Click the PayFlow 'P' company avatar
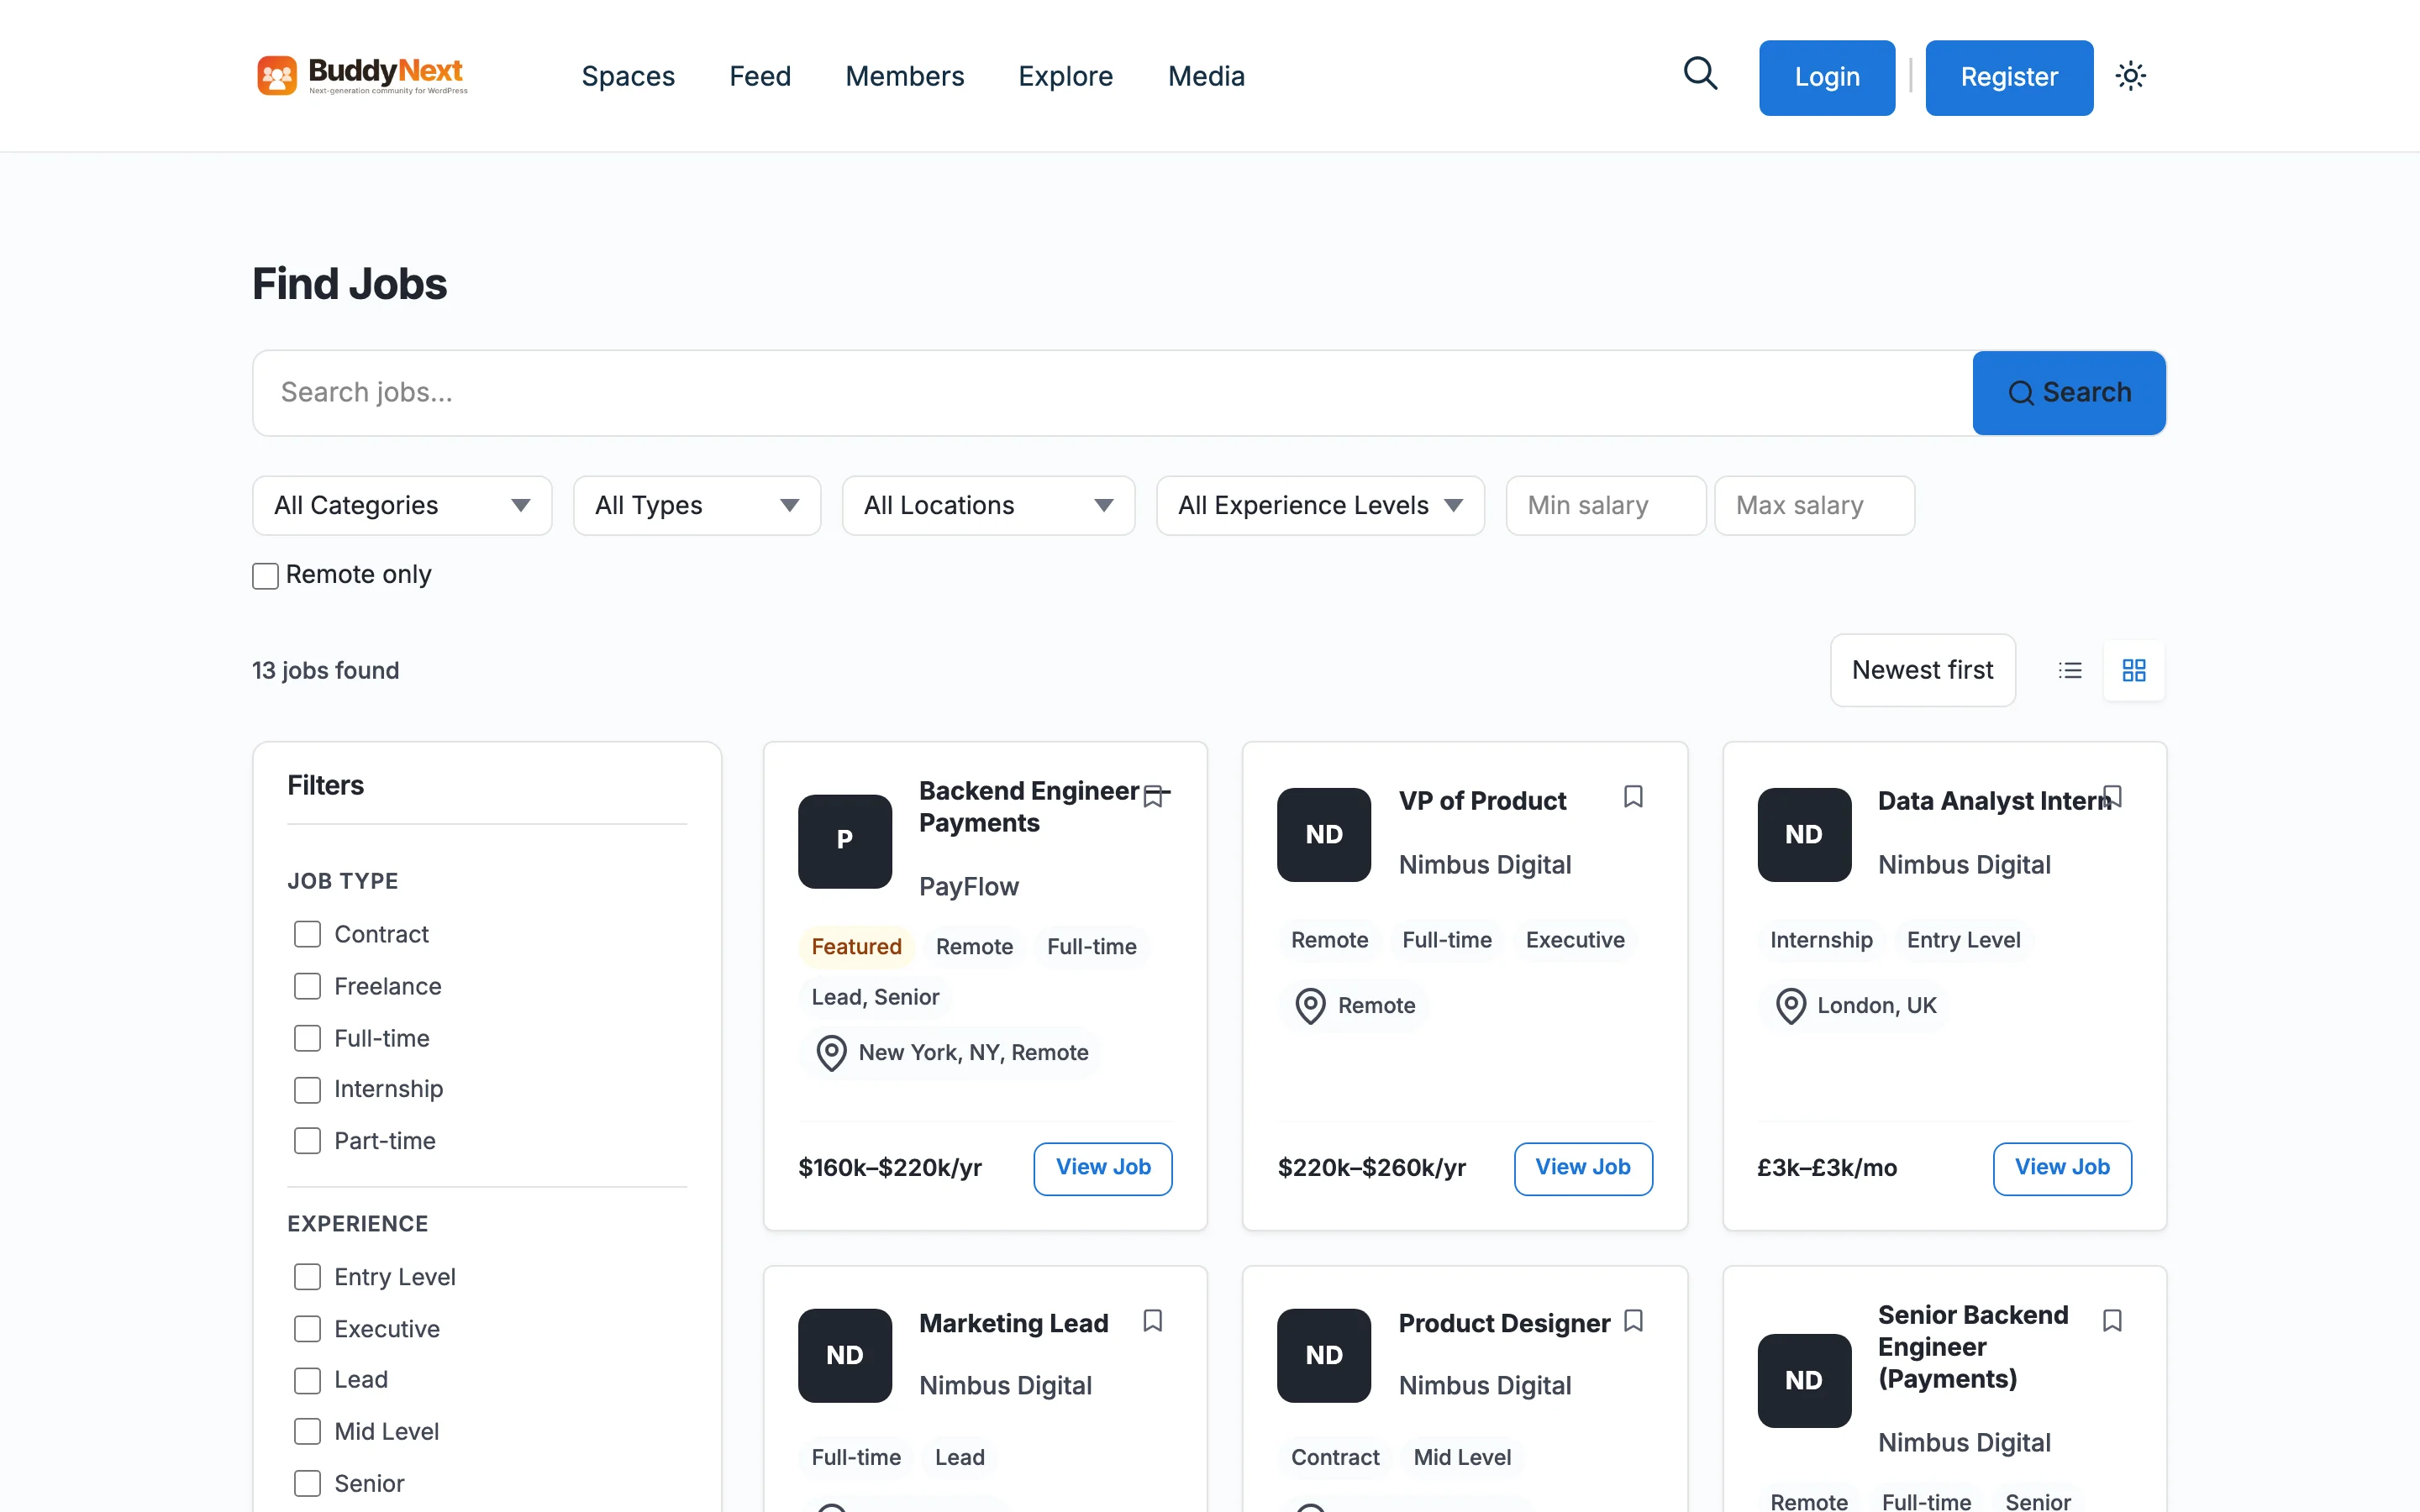 [845, 841]
